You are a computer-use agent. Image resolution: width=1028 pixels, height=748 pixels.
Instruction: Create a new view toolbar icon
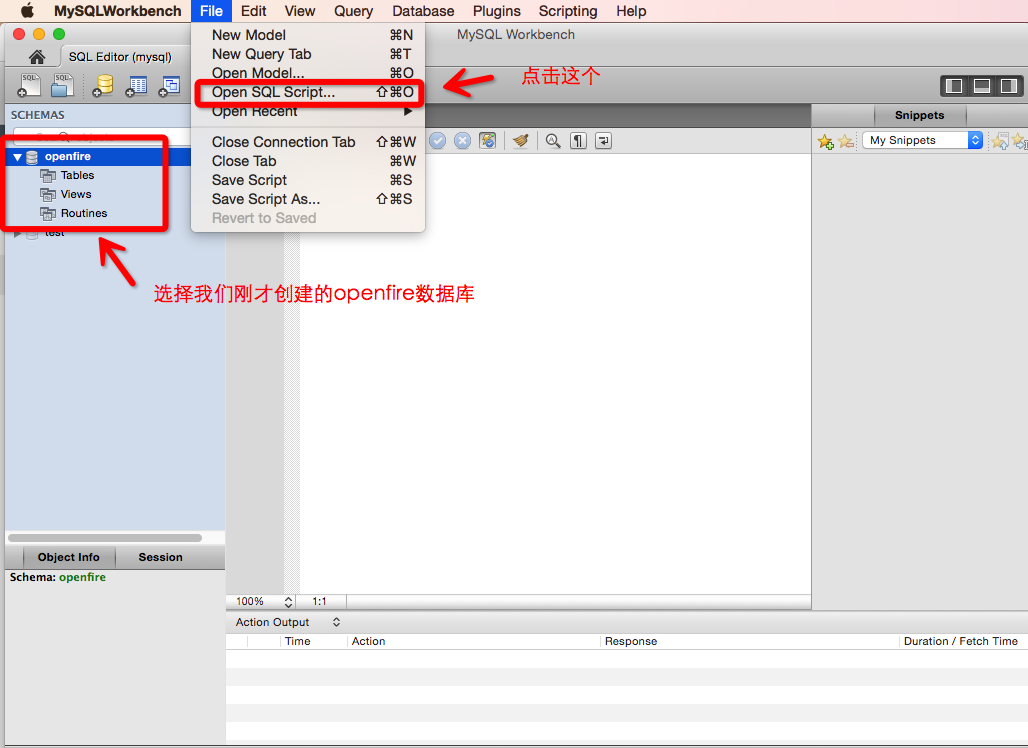(169, 86)
